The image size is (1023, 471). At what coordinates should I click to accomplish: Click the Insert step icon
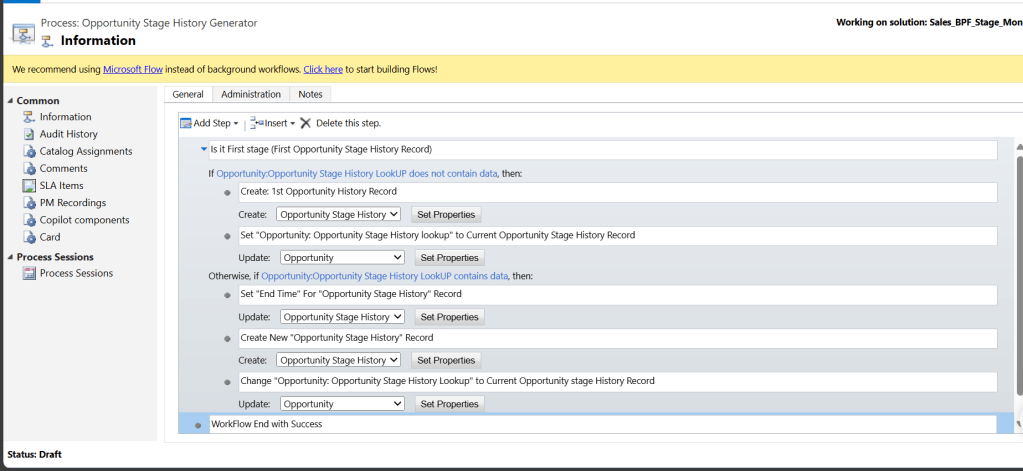point(256,123)
